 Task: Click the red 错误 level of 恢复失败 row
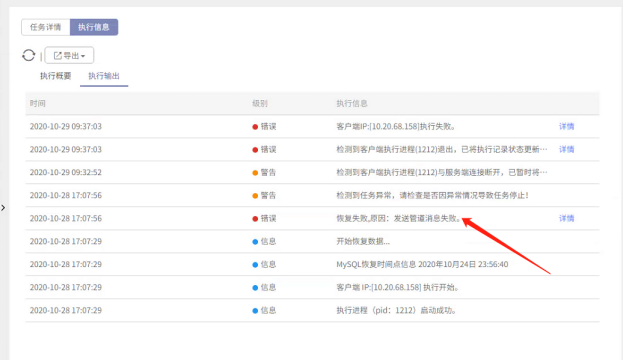point(264,218)
